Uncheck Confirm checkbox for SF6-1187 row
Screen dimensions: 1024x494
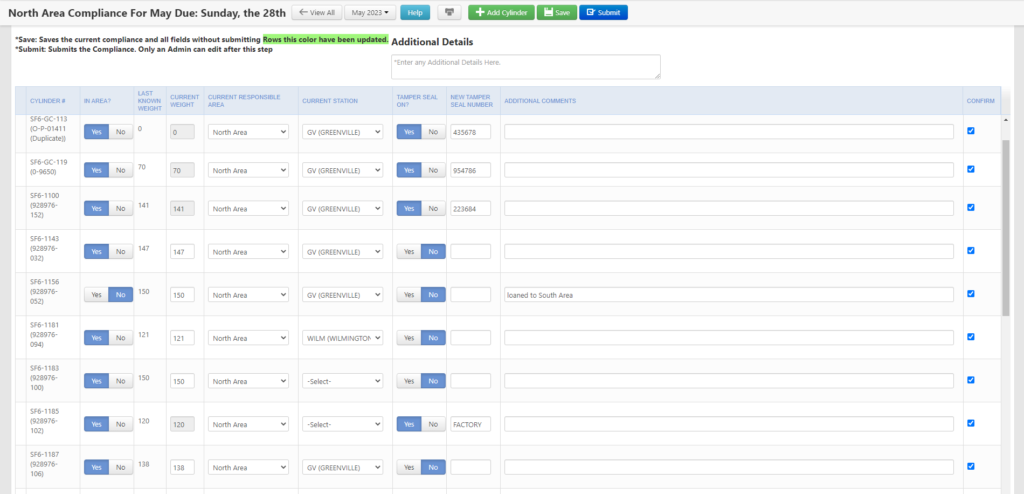pos(971,466)
